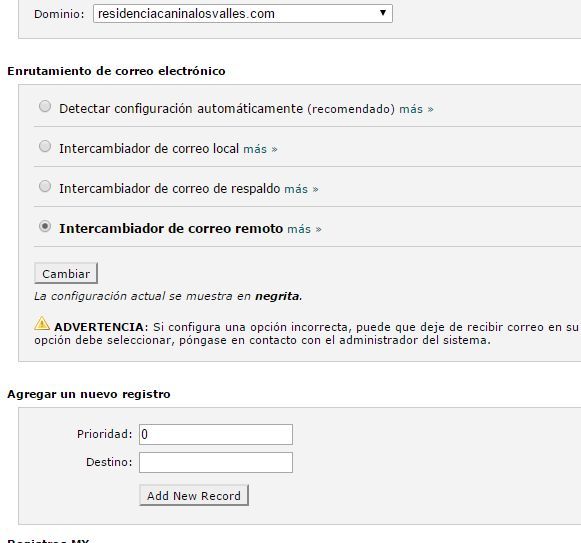The width and height of the screenshot is (581, 543).
Task: Click the Detectar configuración automáticamente label text
Action: pos(181,109)
